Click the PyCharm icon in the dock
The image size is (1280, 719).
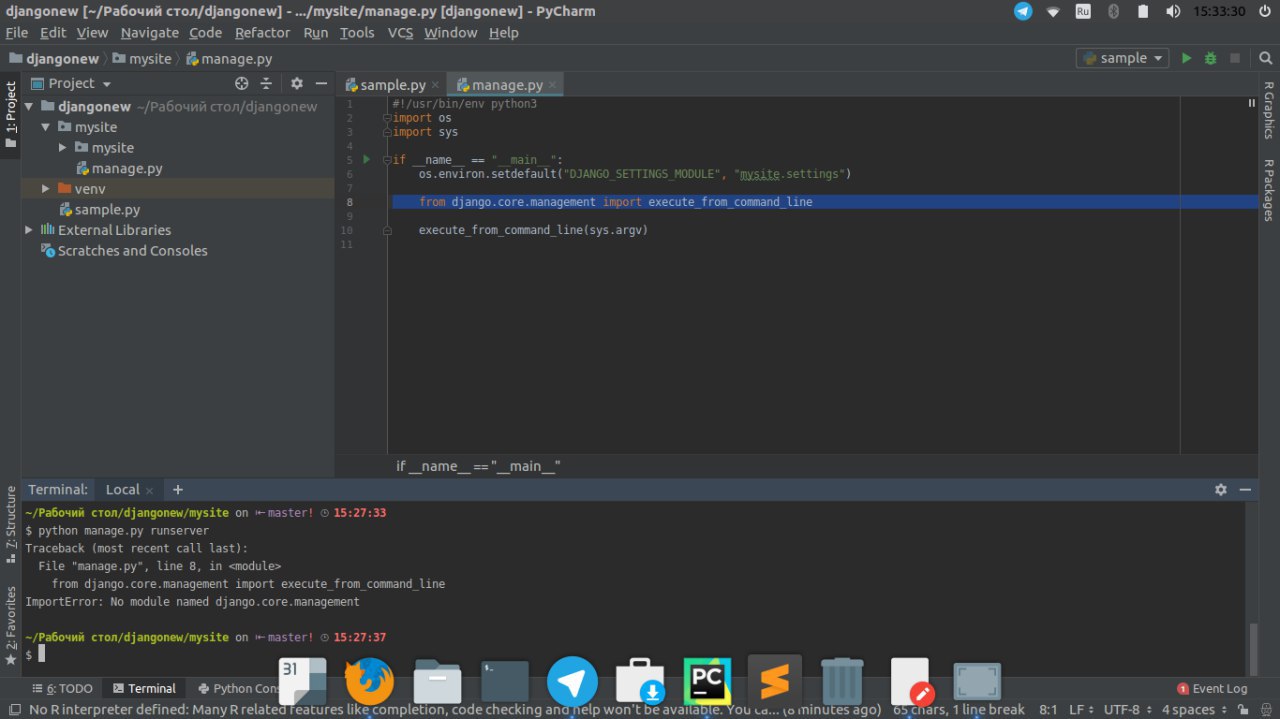[x=707, y=681]
